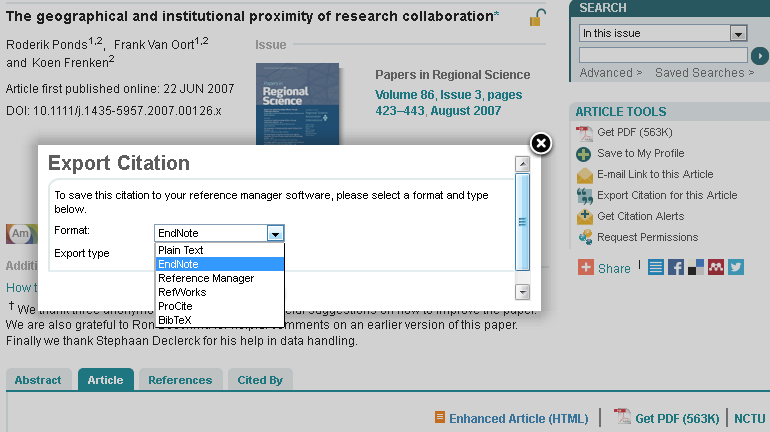Choose RefWorks format option
Viewport: 770px width, 432px height.
coord(220,292)
